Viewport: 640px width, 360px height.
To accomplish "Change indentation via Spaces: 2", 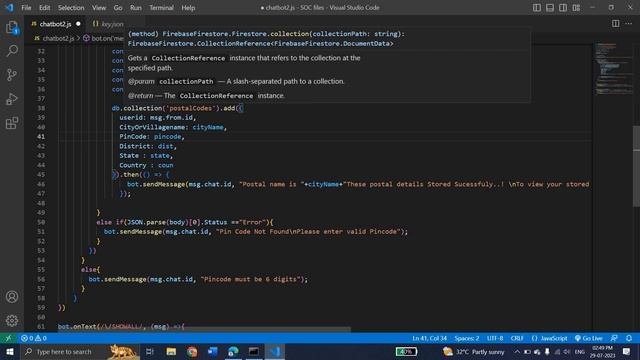I will pyautogui.click(x=467, y=338).
